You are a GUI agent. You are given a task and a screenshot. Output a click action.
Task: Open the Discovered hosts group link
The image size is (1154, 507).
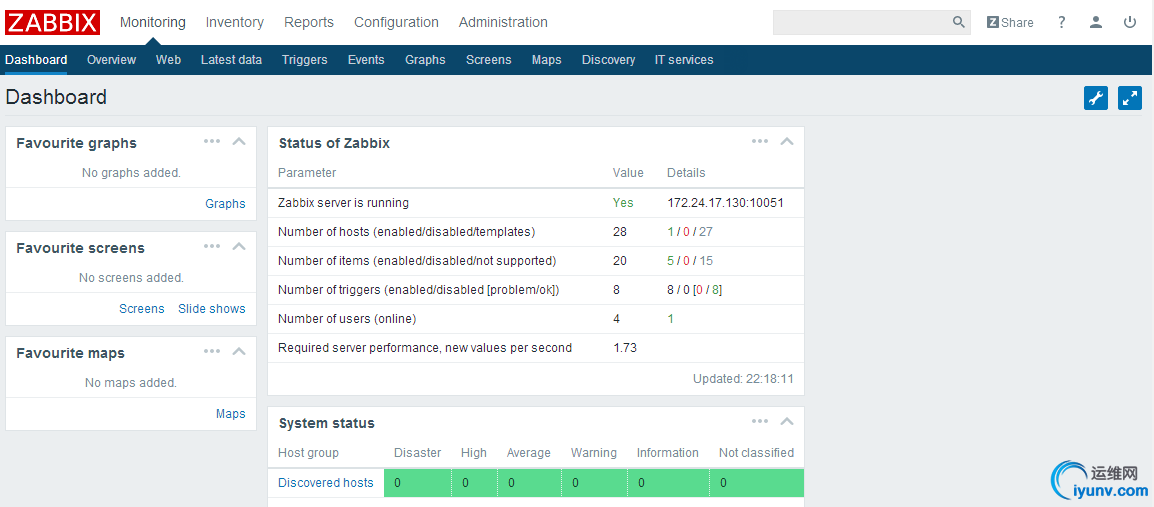[325, 483]
